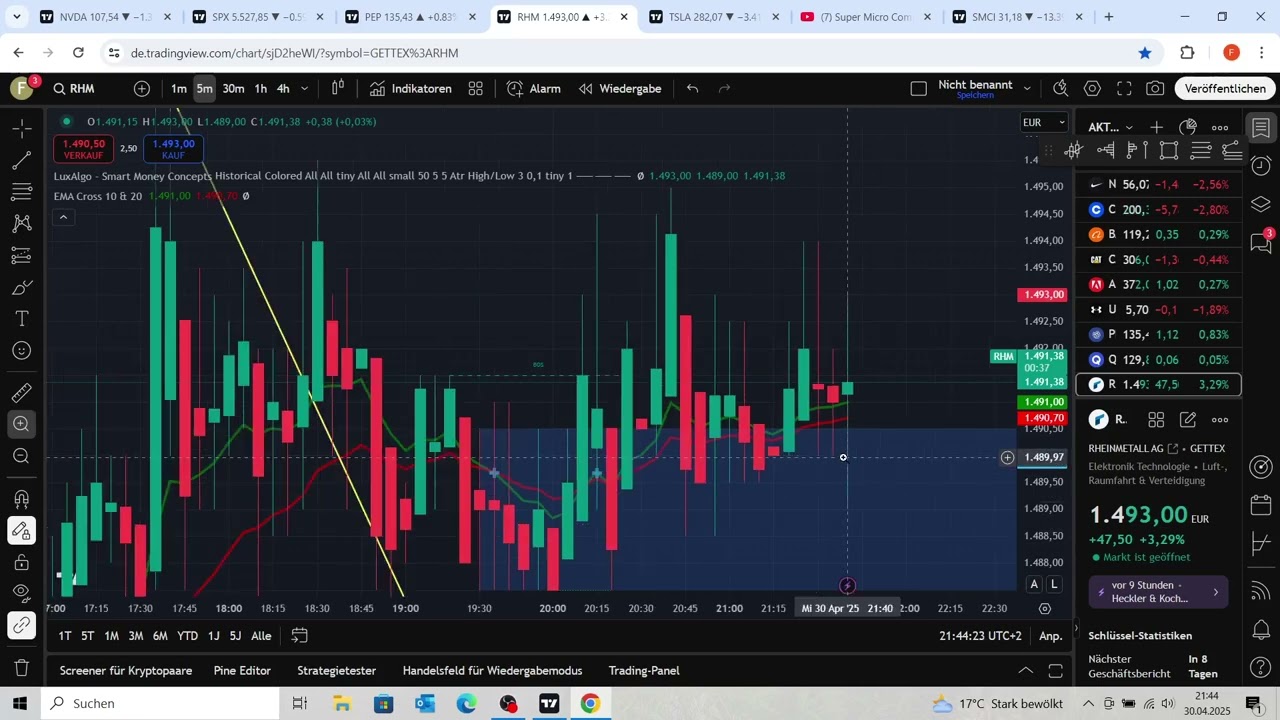
Task: Select the Alle date range
Action: pyautogui.click(x=261, y=636)
